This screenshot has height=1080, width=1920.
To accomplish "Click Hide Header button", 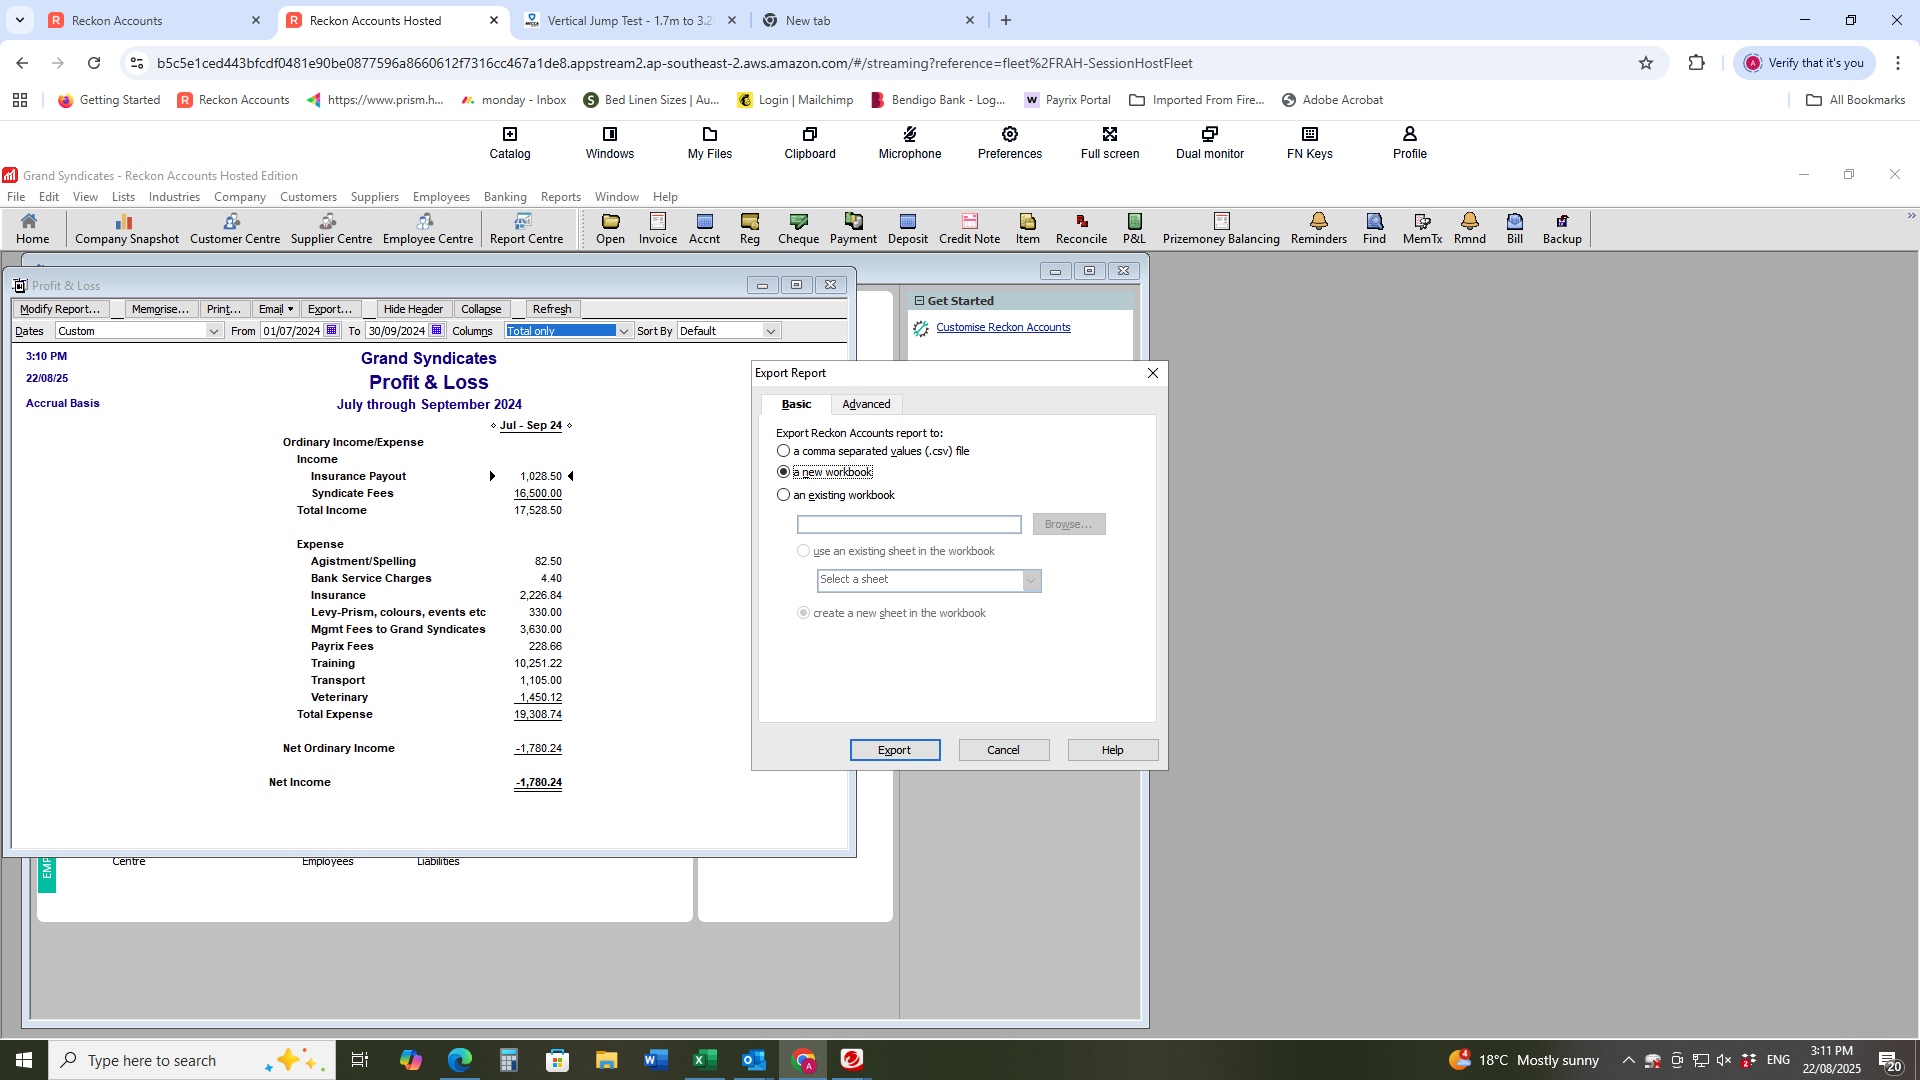I will [413, 309].
